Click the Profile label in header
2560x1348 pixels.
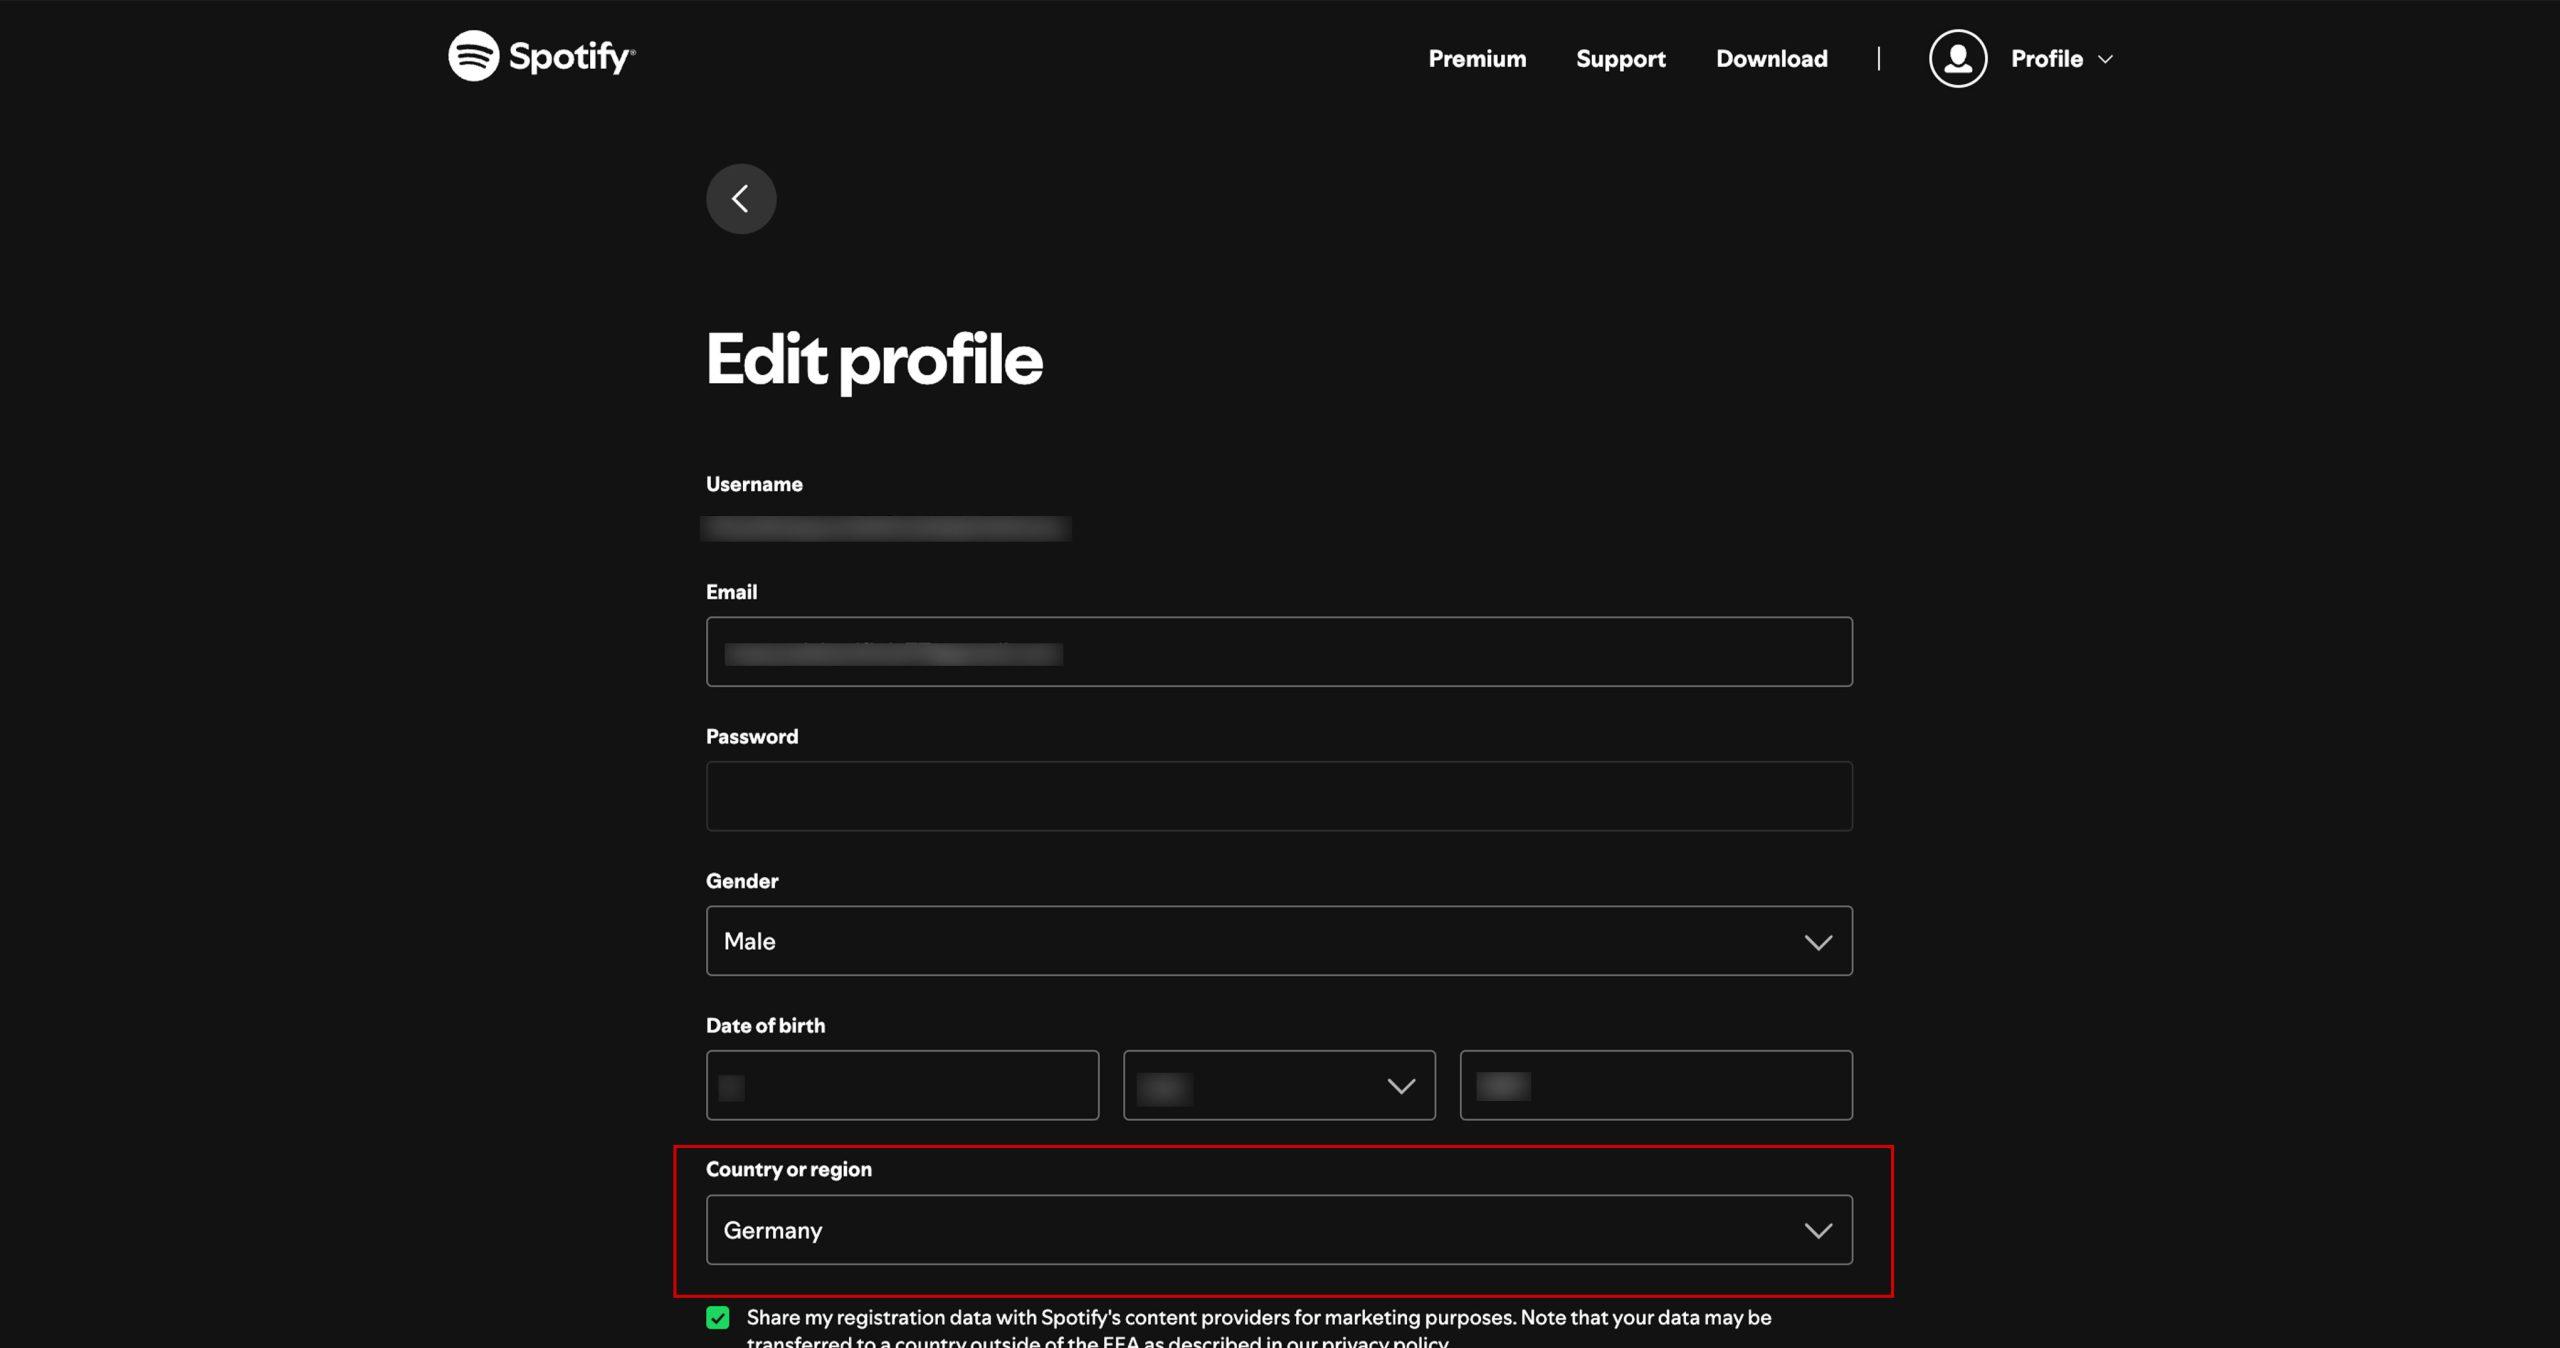[2047, 59]
